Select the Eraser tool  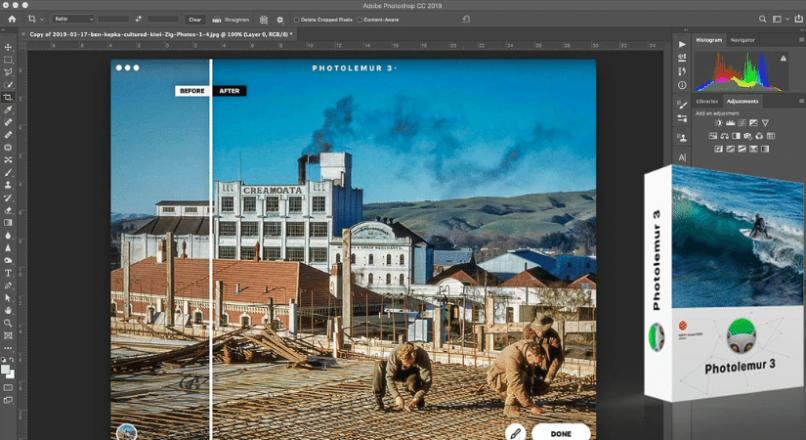(x=8, y=210)
